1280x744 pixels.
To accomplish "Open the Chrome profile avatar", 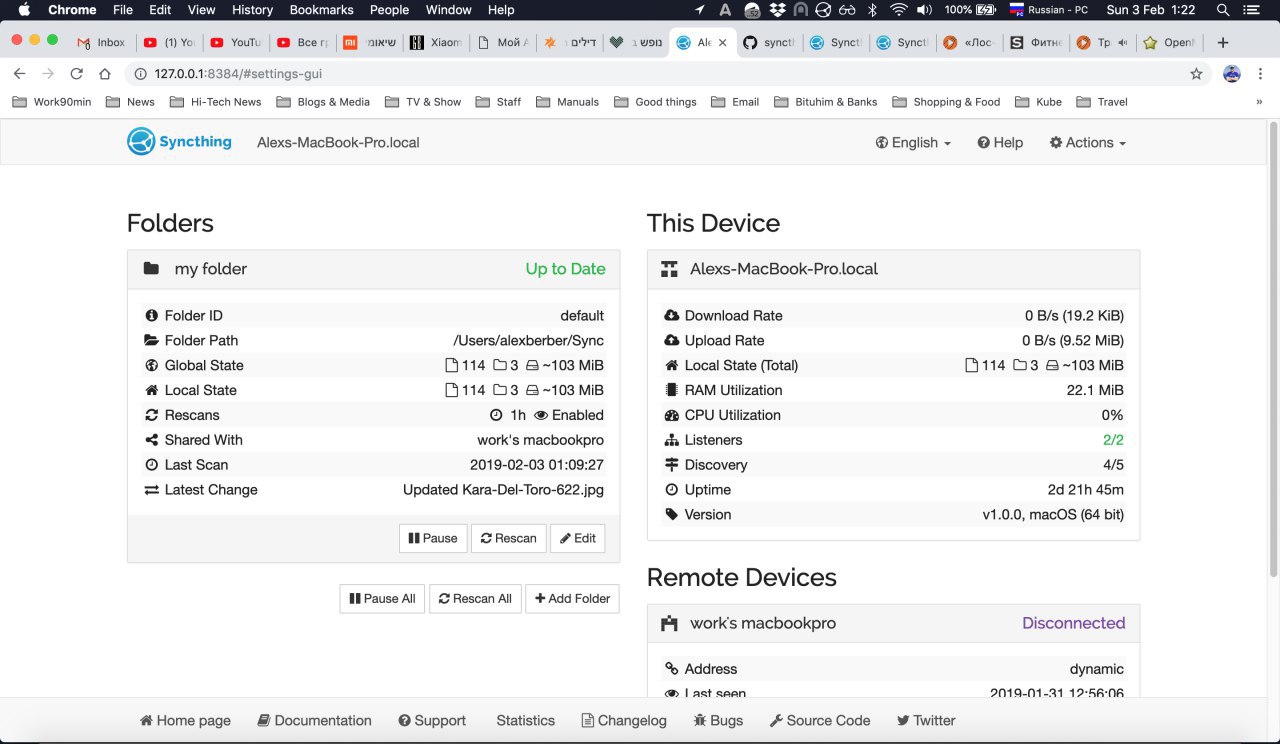I will point(1232,74).
